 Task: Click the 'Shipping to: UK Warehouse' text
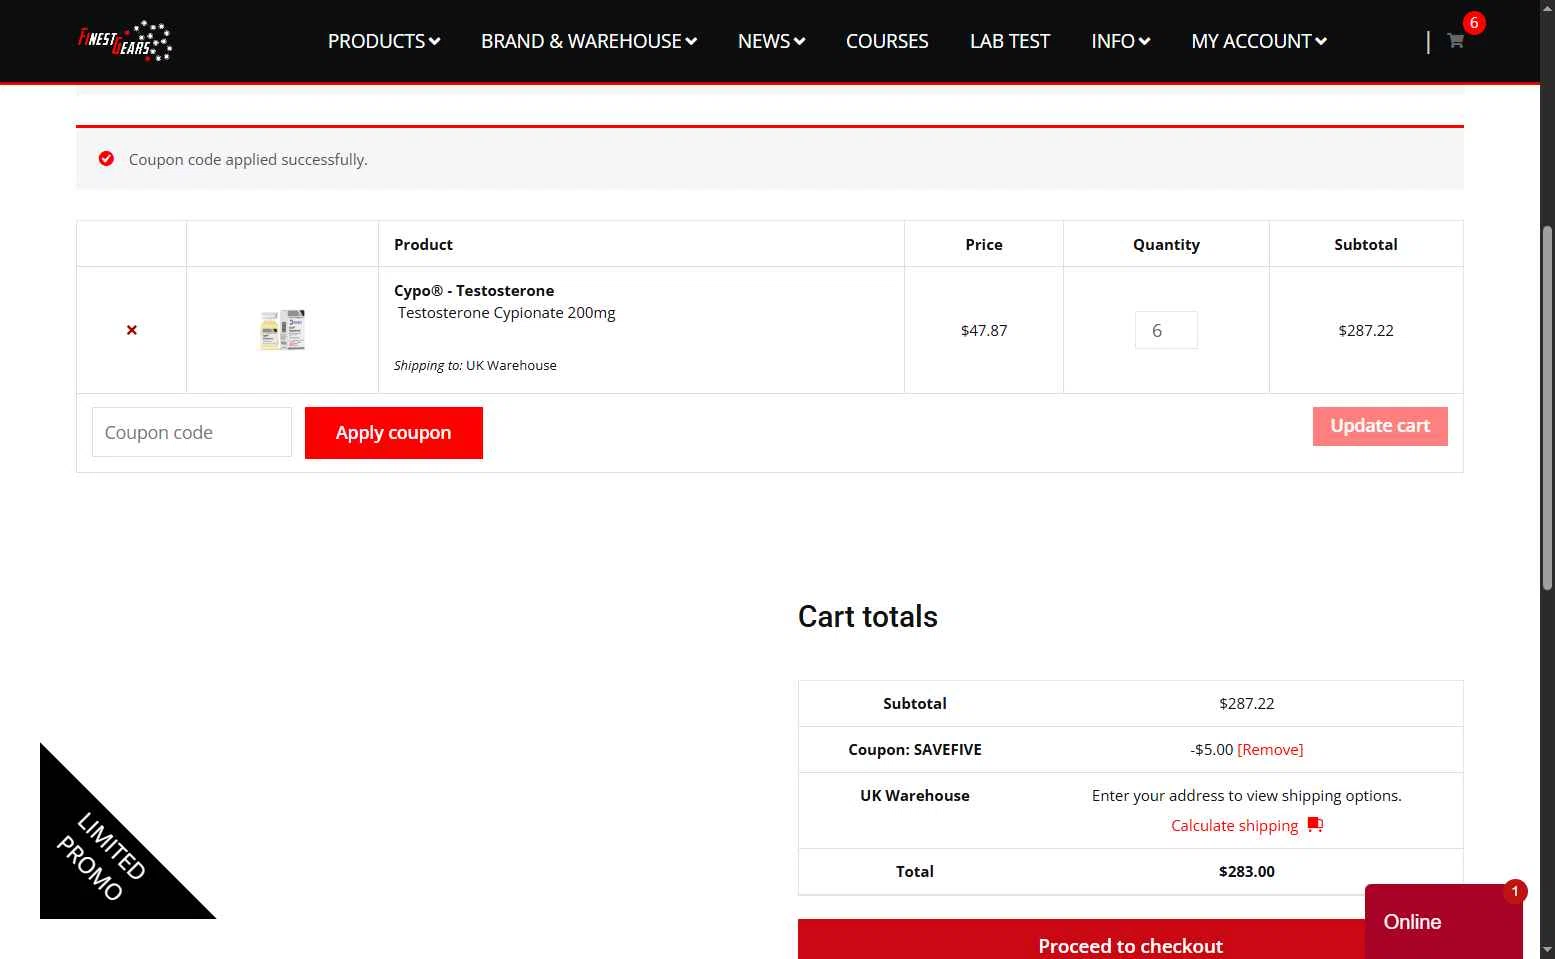tap(475, 366)
